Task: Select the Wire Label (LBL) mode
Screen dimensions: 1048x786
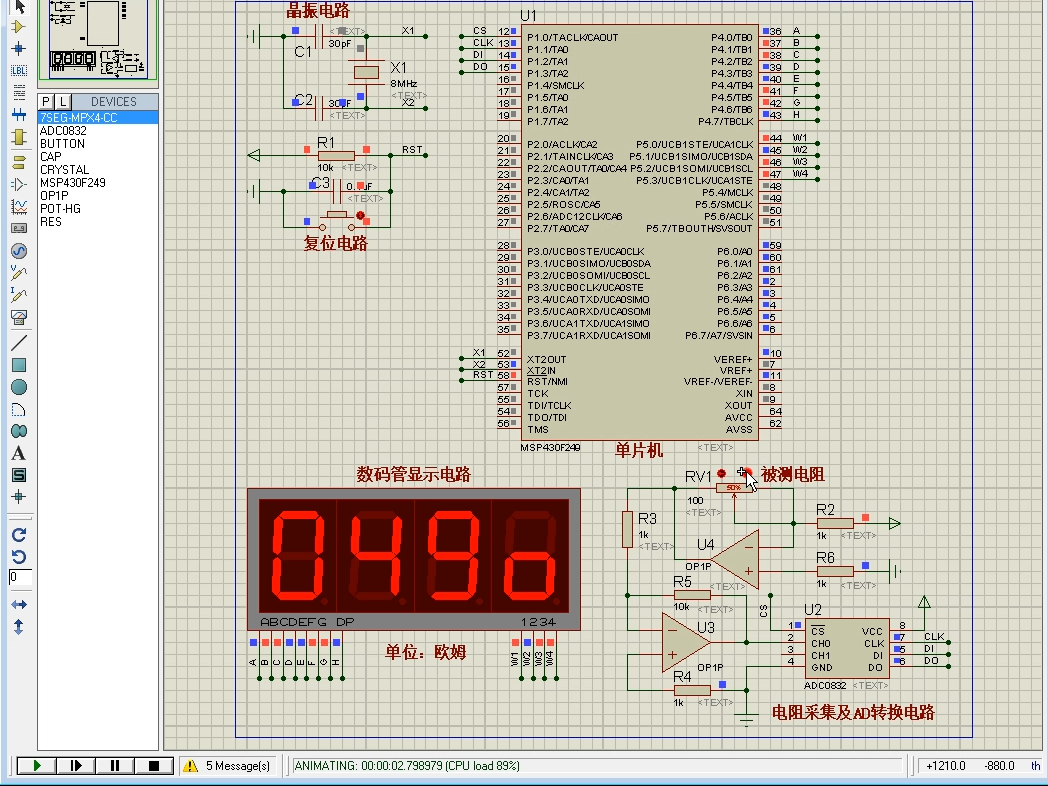Action: click(17, 72)
